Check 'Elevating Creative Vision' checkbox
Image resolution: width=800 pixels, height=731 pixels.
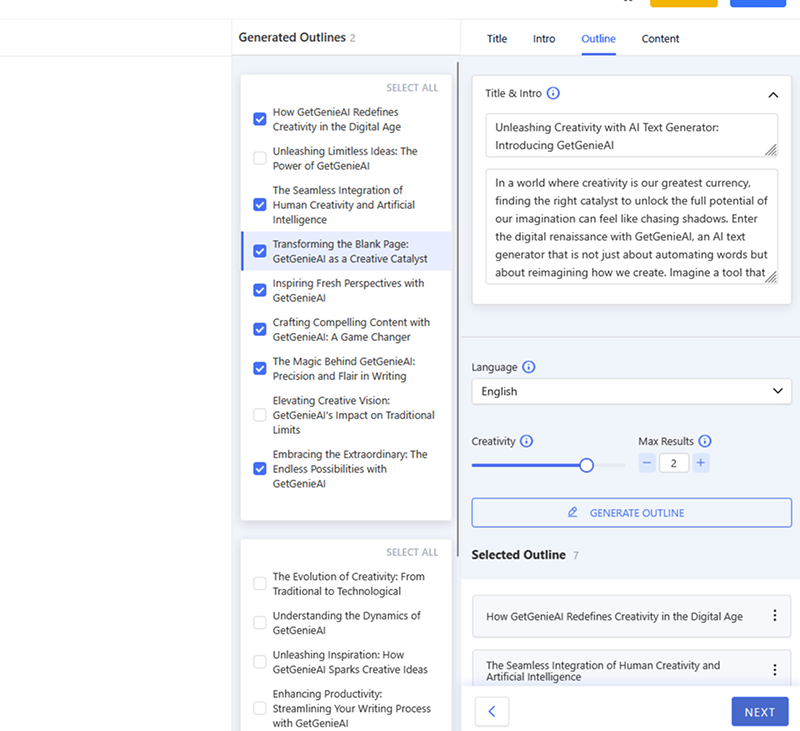point(260,415)
